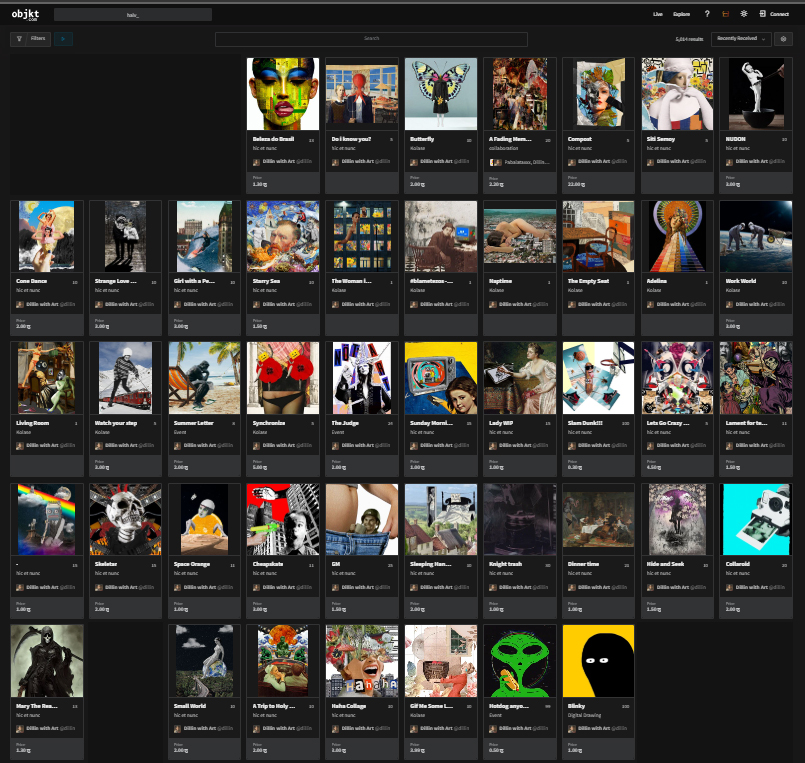
Task: Click the creator avatar on the Lady WIP card
Action: click(492, 446)
